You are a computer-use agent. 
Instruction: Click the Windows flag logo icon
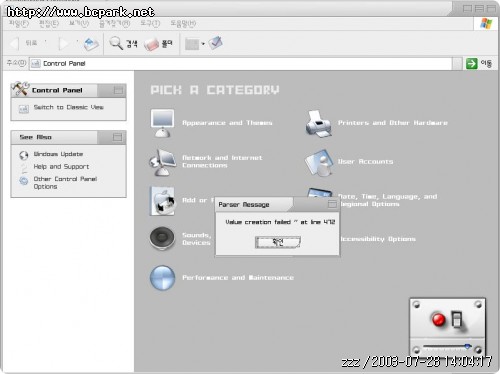(486, 24)
